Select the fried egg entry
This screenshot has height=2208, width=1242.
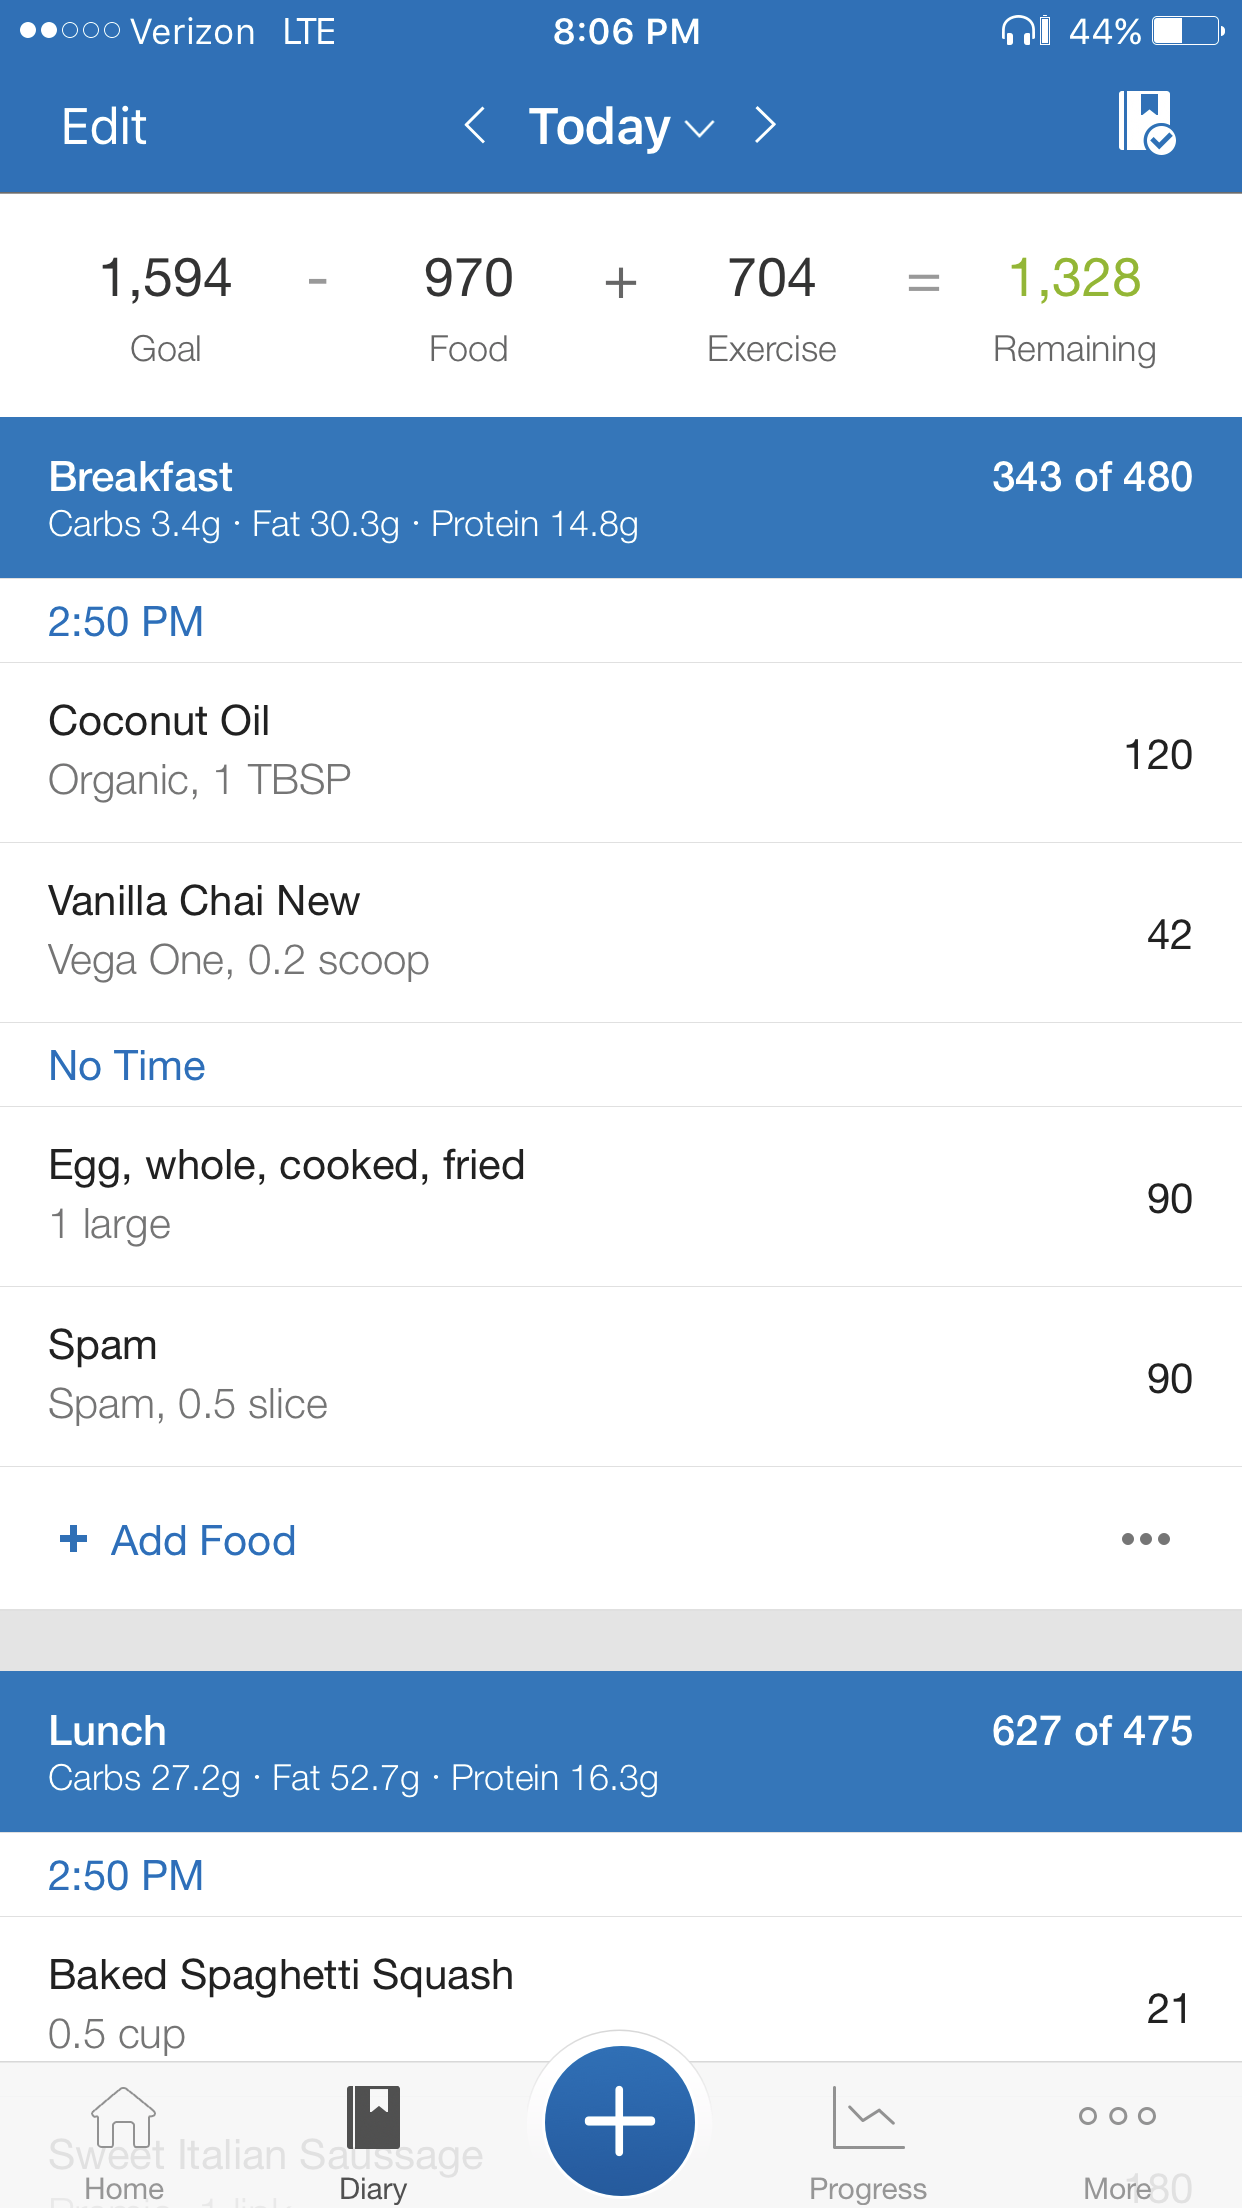point(620,1196)
